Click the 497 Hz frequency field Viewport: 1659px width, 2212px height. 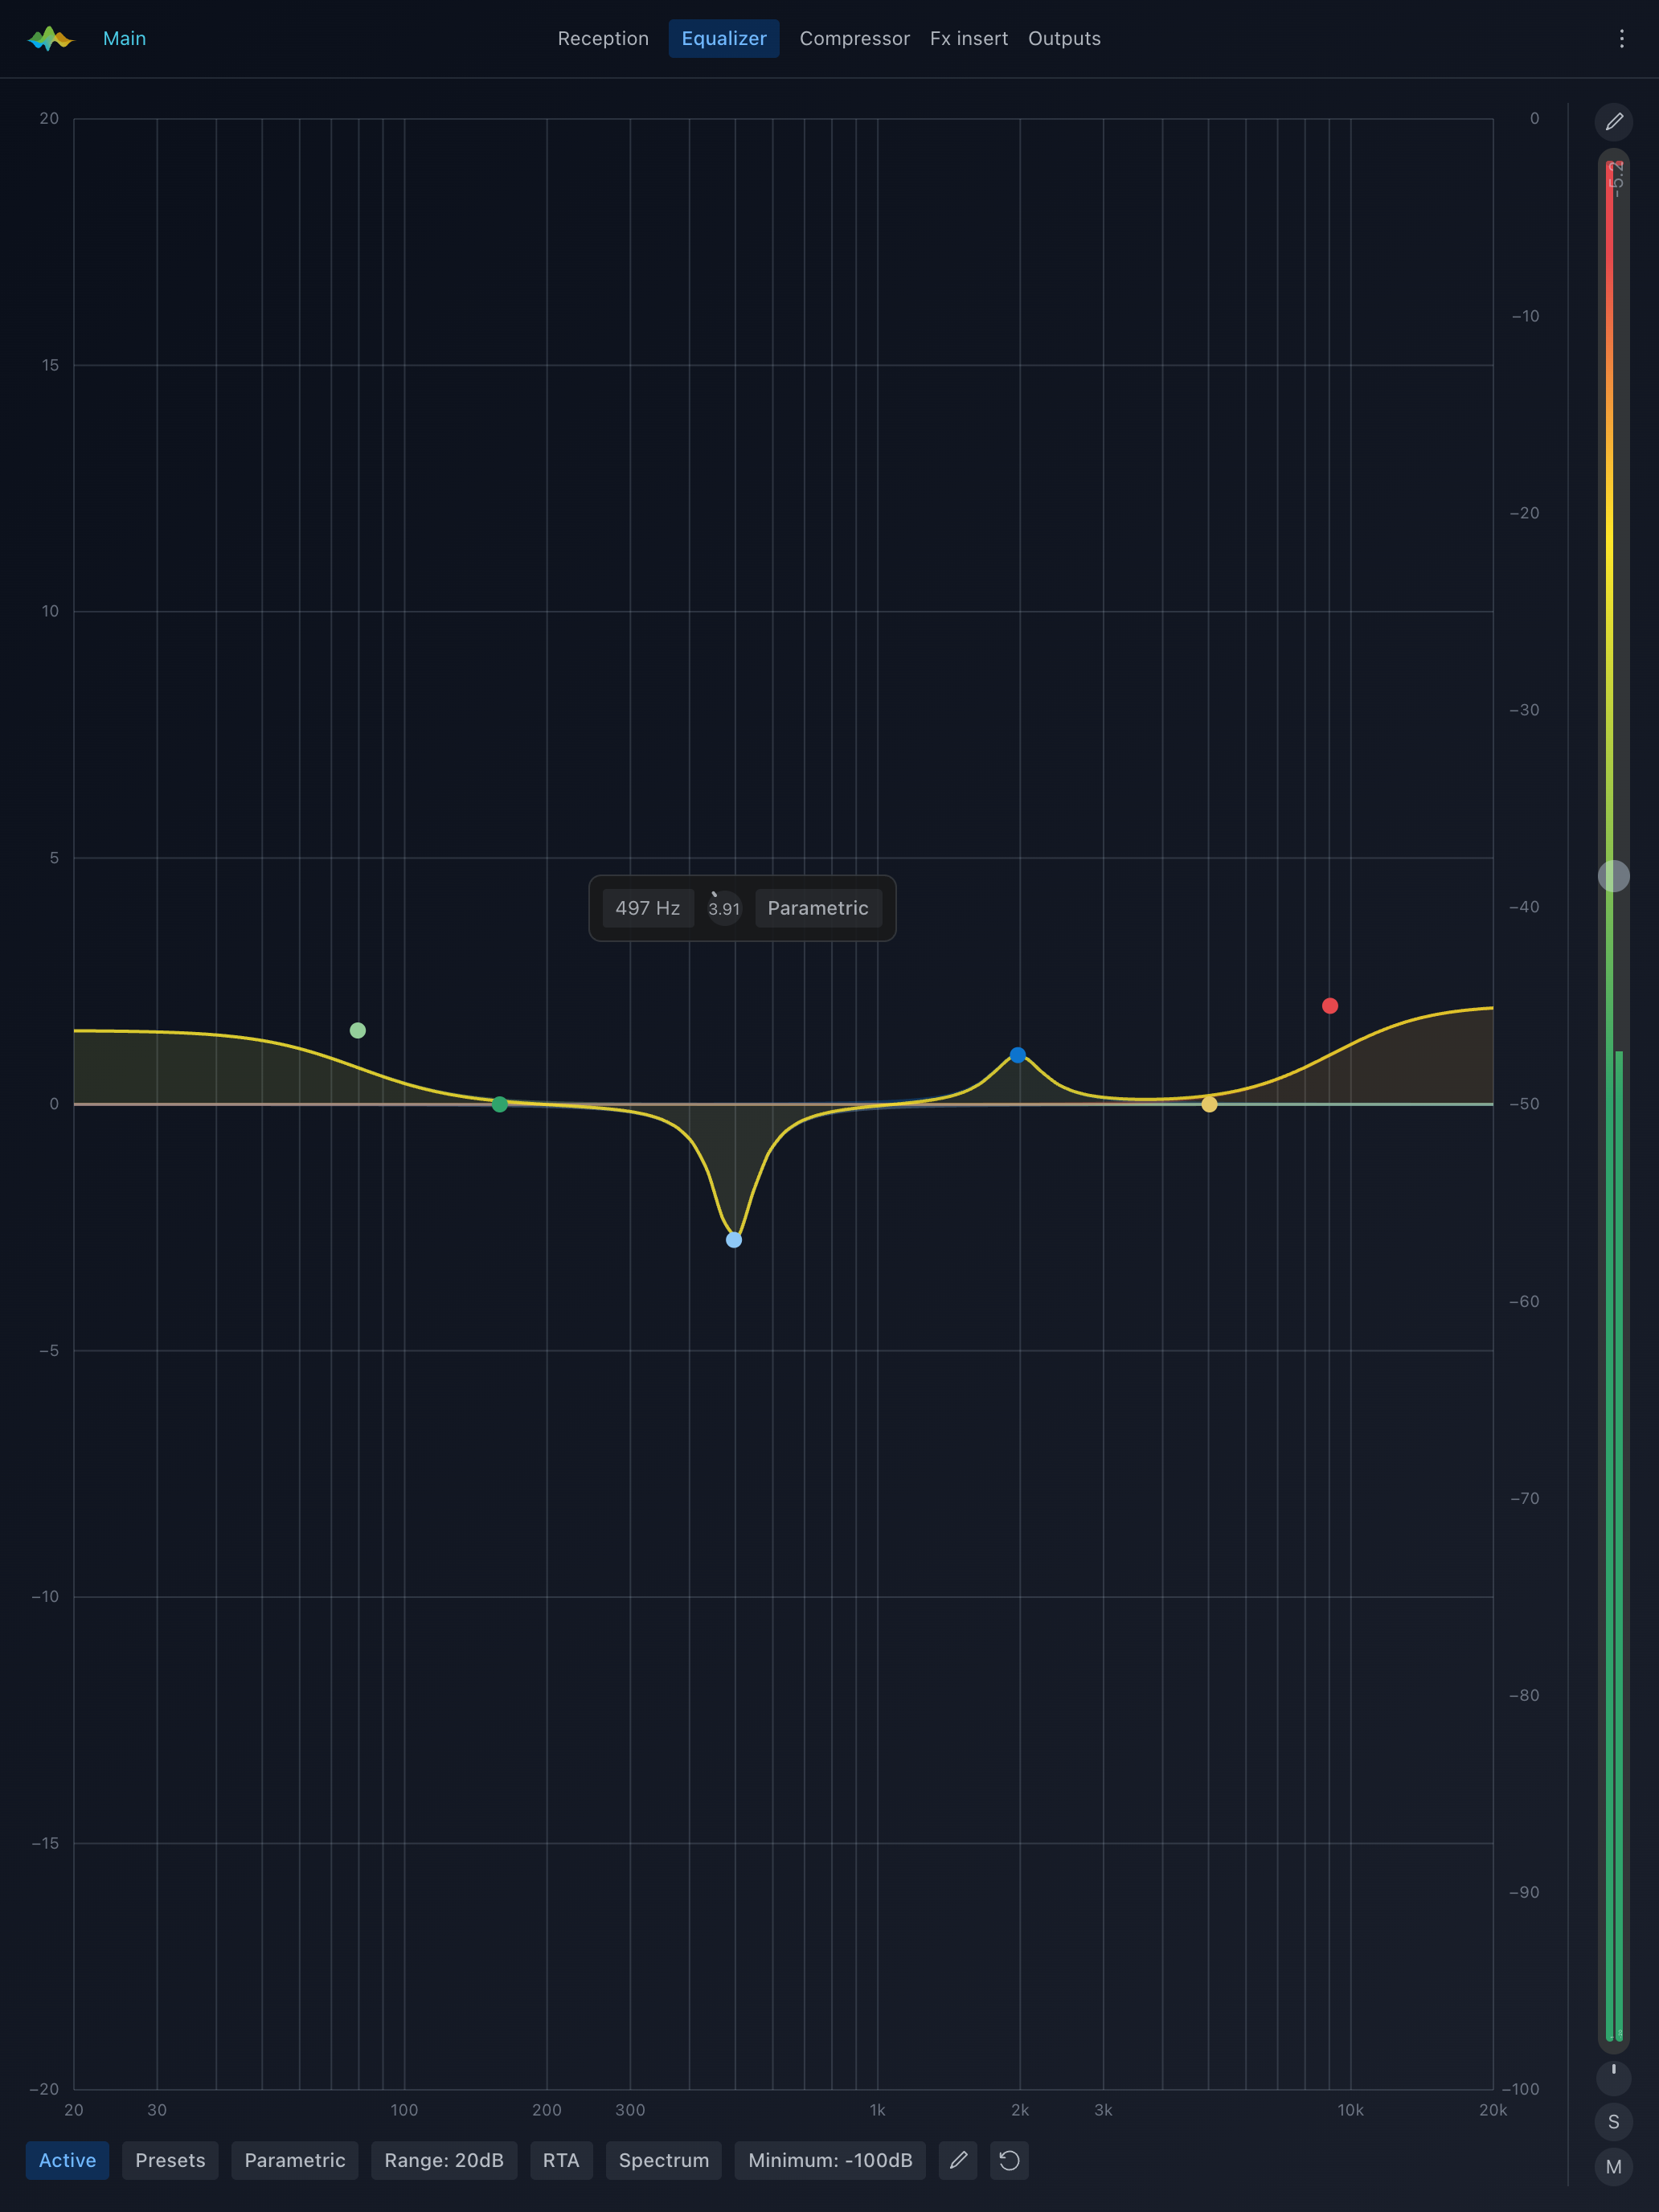[x=648, y=908]
